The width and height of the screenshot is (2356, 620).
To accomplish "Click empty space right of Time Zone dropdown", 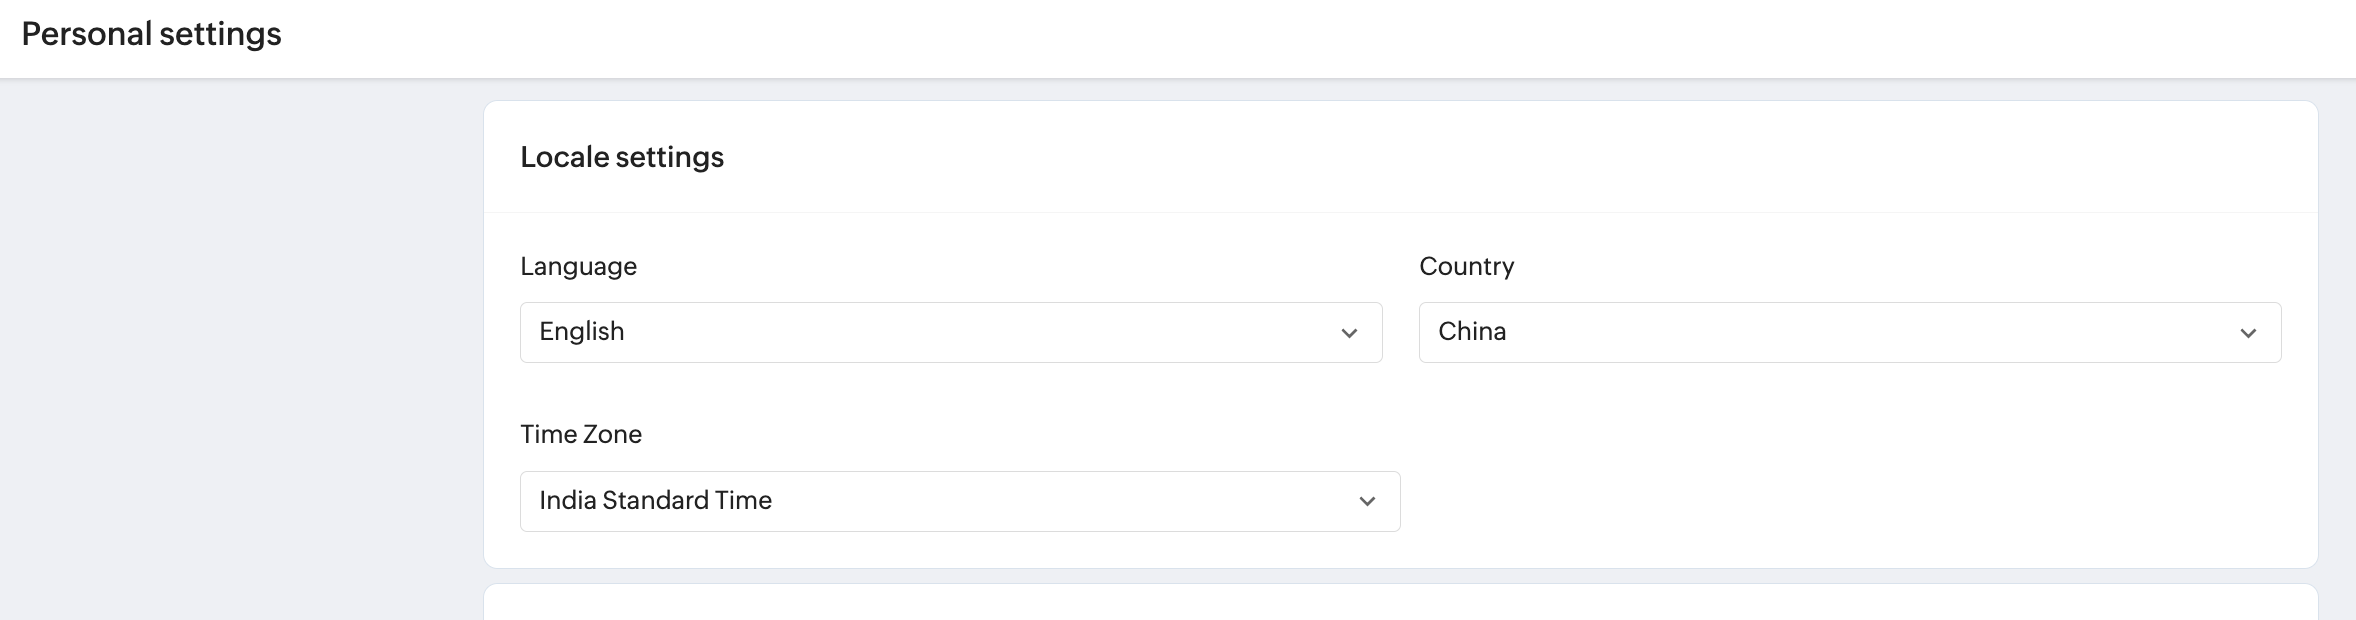I will (1850, 500).
